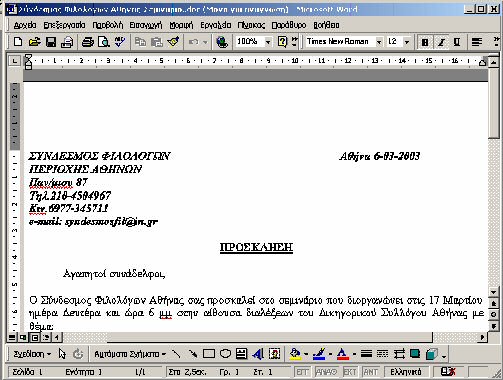503x380 pixels.
Task: Click the Σχεδίαση button in drawing toolbar
Action: (x=32, y=354)
